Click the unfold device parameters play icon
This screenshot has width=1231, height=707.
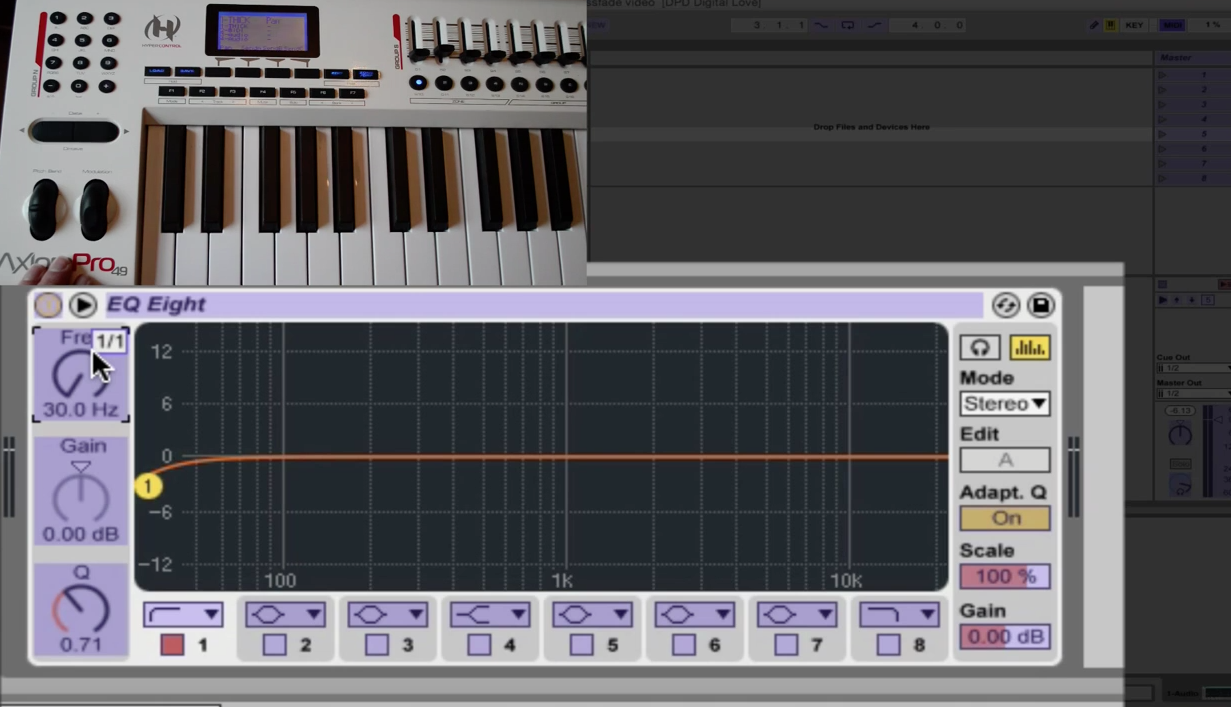click(x=83, y=305)
